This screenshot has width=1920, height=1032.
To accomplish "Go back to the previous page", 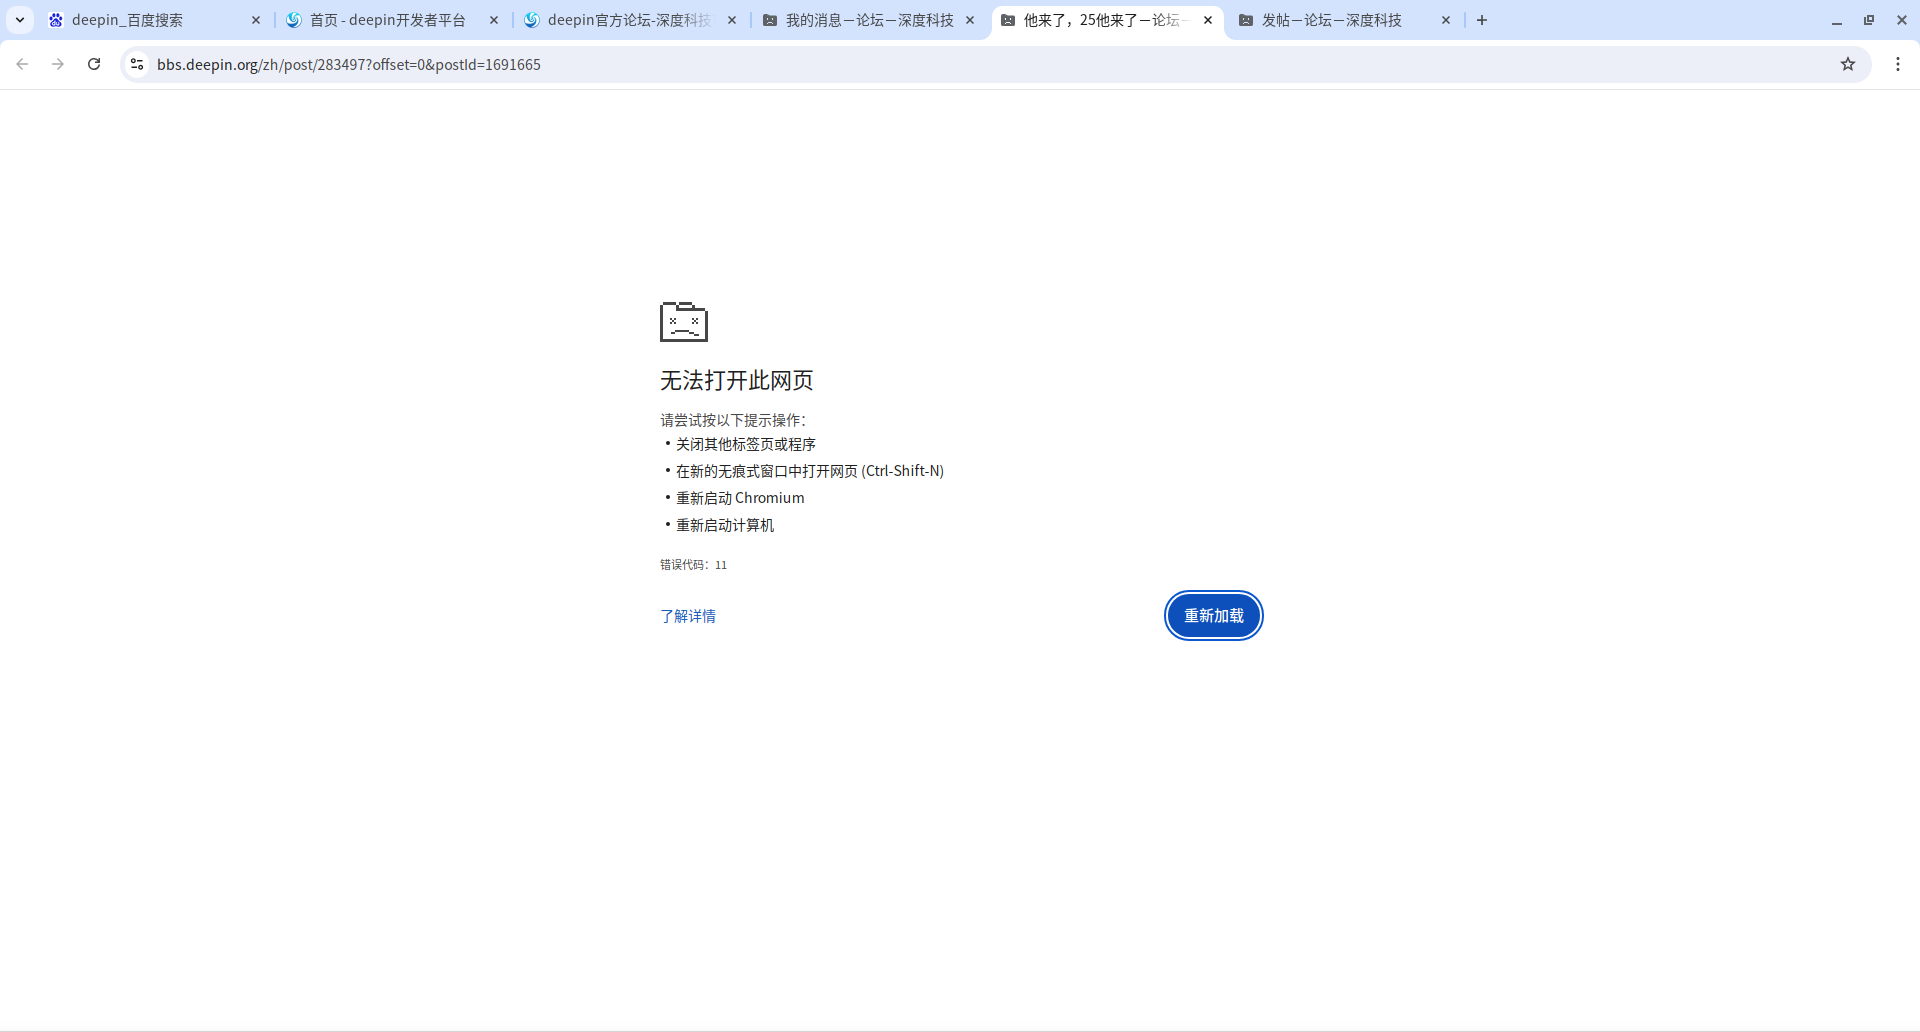I will click(22, 64).
